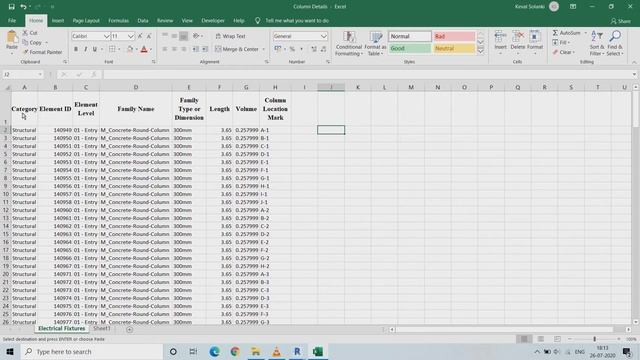Click the Insert Function fx icon
640x360 pixels.
click(93, 74)
